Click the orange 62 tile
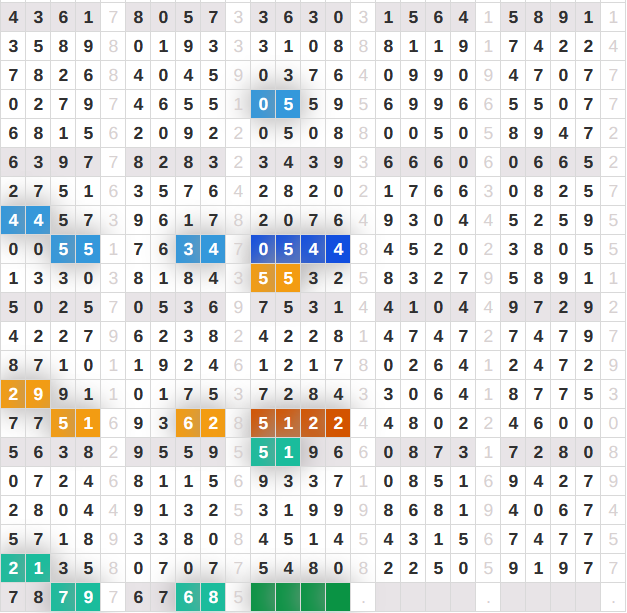This screenshot has height=613, width=627. [200, 423]
